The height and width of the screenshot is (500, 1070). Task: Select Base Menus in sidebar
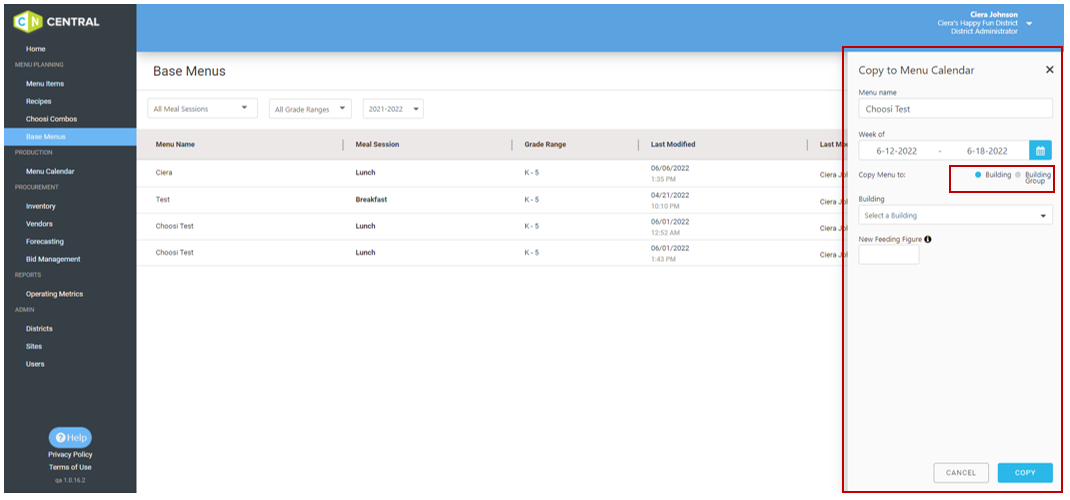(70, 137)
